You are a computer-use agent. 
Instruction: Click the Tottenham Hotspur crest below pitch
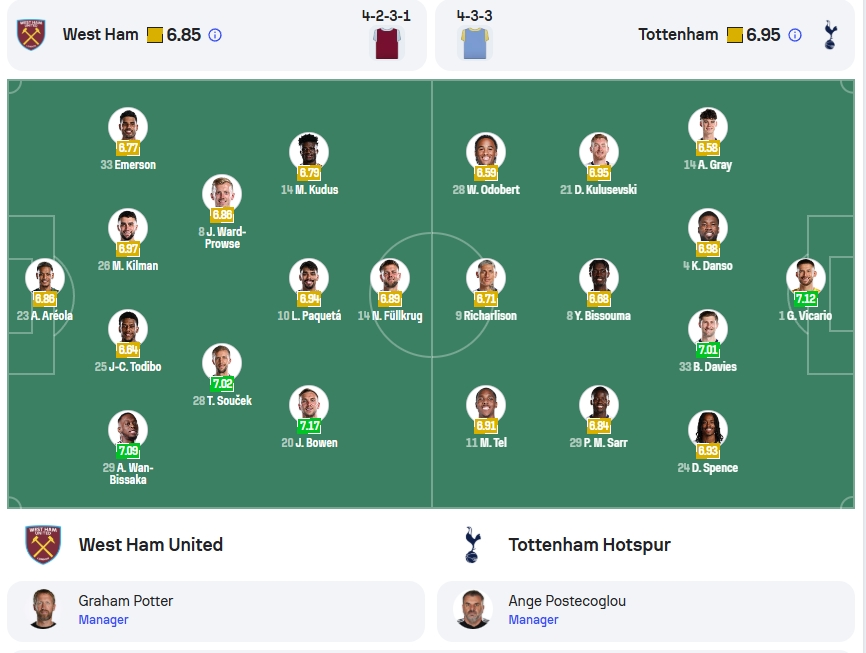tap(473, 545)
